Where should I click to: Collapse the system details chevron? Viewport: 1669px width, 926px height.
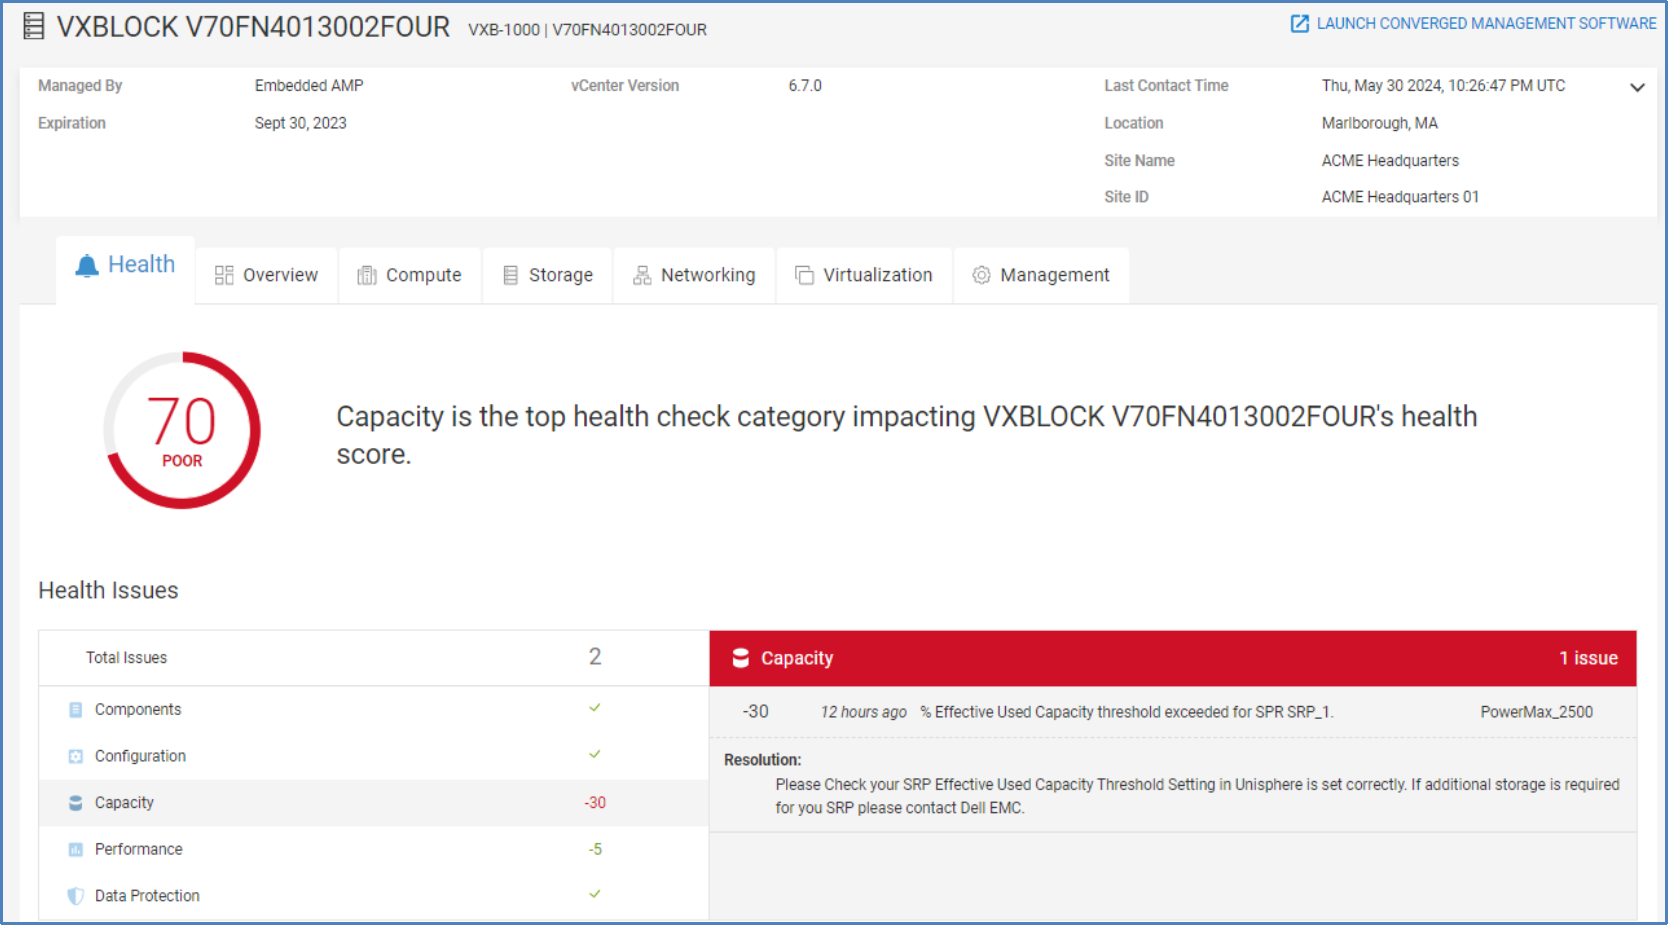point(1637,87)
